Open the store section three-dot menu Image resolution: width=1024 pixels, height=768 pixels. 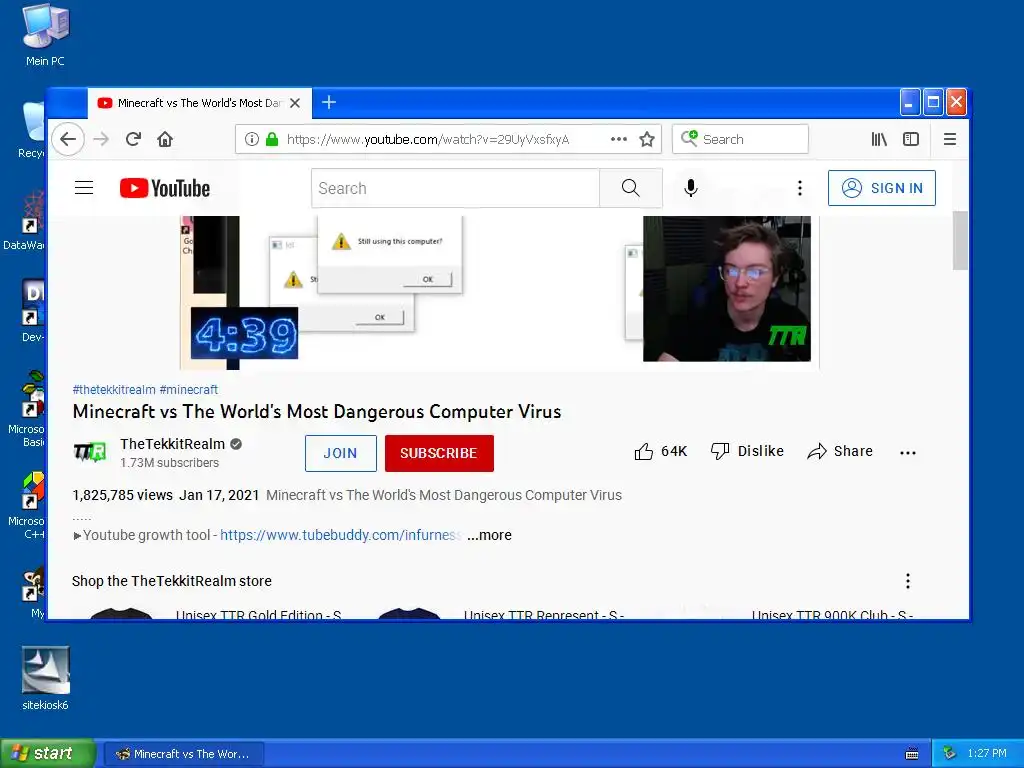click(x=908, y=581)
